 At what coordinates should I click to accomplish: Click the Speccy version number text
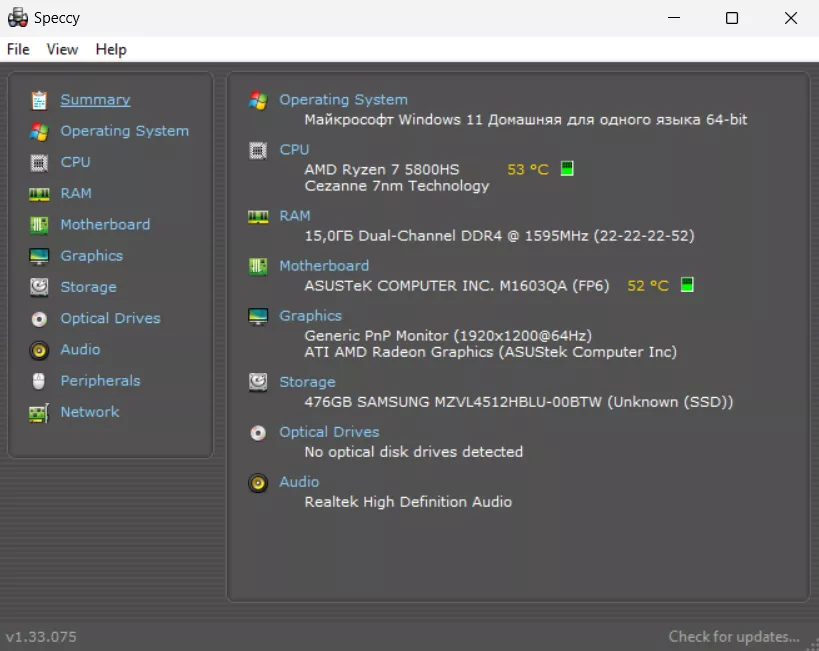tap(41, 637)
